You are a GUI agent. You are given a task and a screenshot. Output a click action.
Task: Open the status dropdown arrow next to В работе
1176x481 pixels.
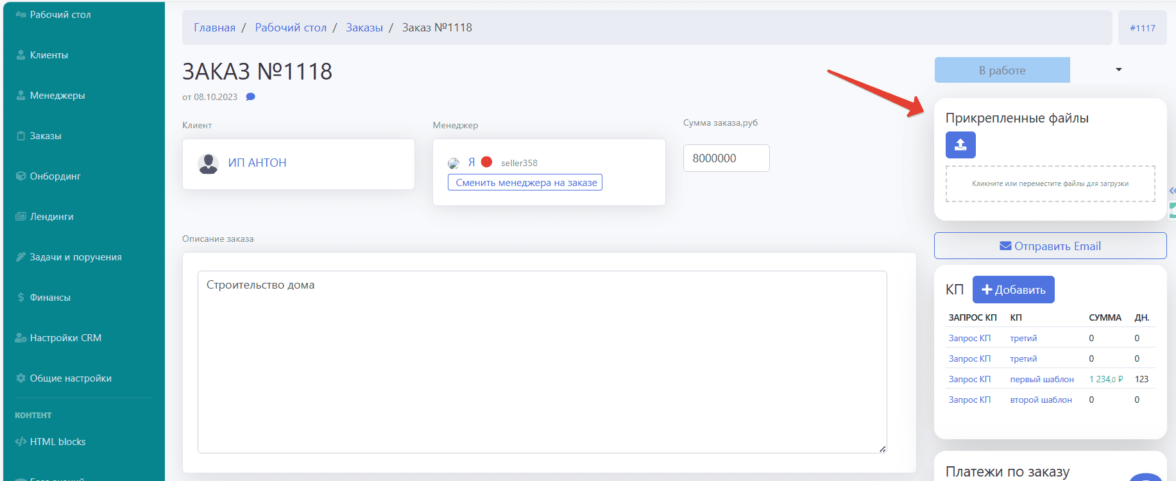(1118, 70)
